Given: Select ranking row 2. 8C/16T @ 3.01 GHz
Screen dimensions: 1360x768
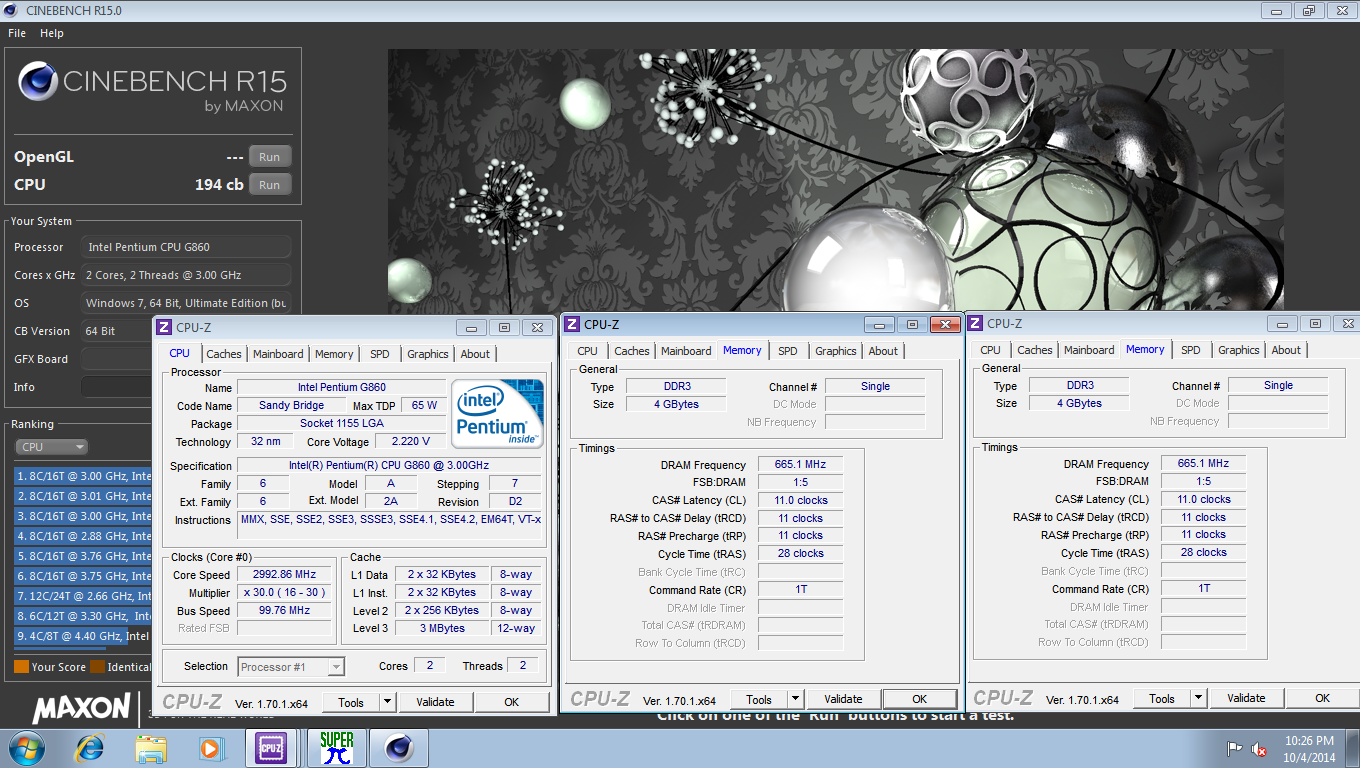Looking at the screenshot, I should tap(84, 496).
